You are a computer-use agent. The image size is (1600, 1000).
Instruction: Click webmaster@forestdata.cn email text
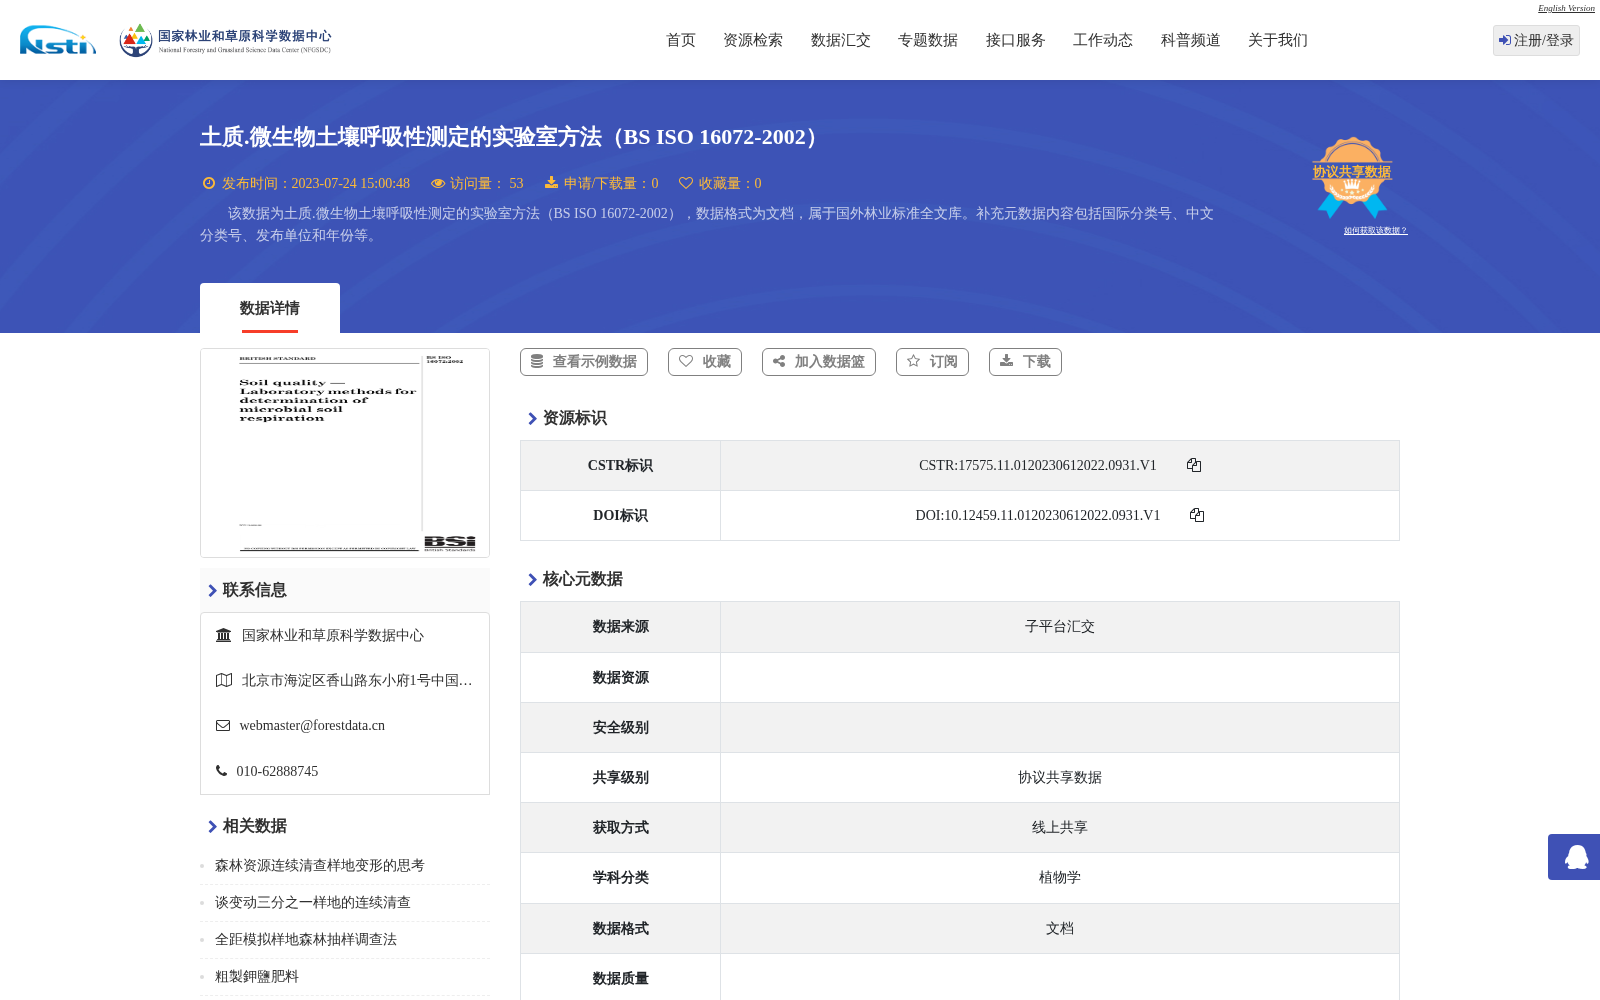[x=312, y=726]
